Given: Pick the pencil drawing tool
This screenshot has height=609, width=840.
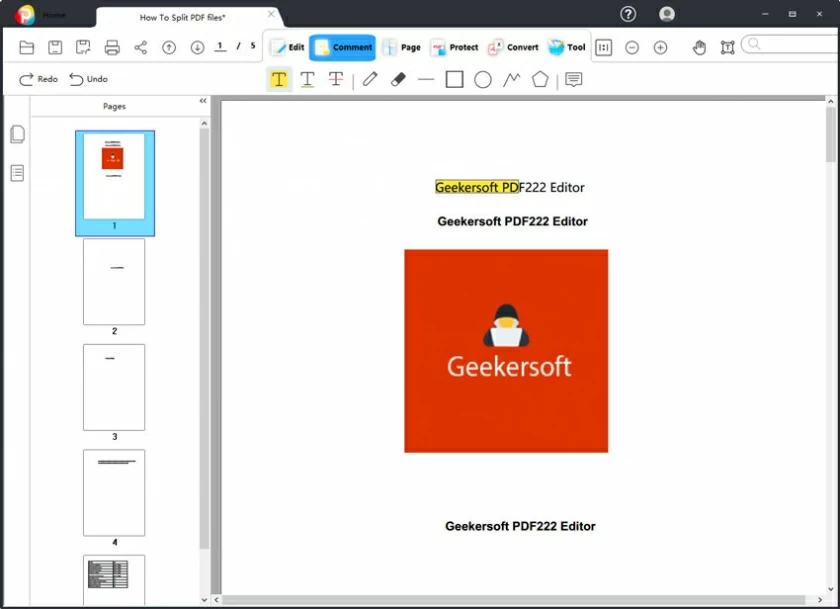Looking at the screenshot, I should coord(369,79).
